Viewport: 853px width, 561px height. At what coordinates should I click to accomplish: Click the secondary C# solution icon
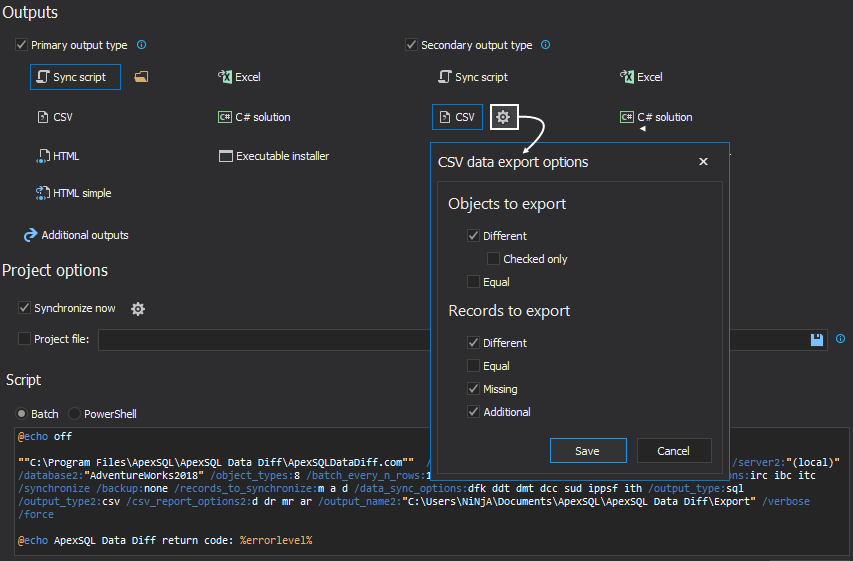627,117
